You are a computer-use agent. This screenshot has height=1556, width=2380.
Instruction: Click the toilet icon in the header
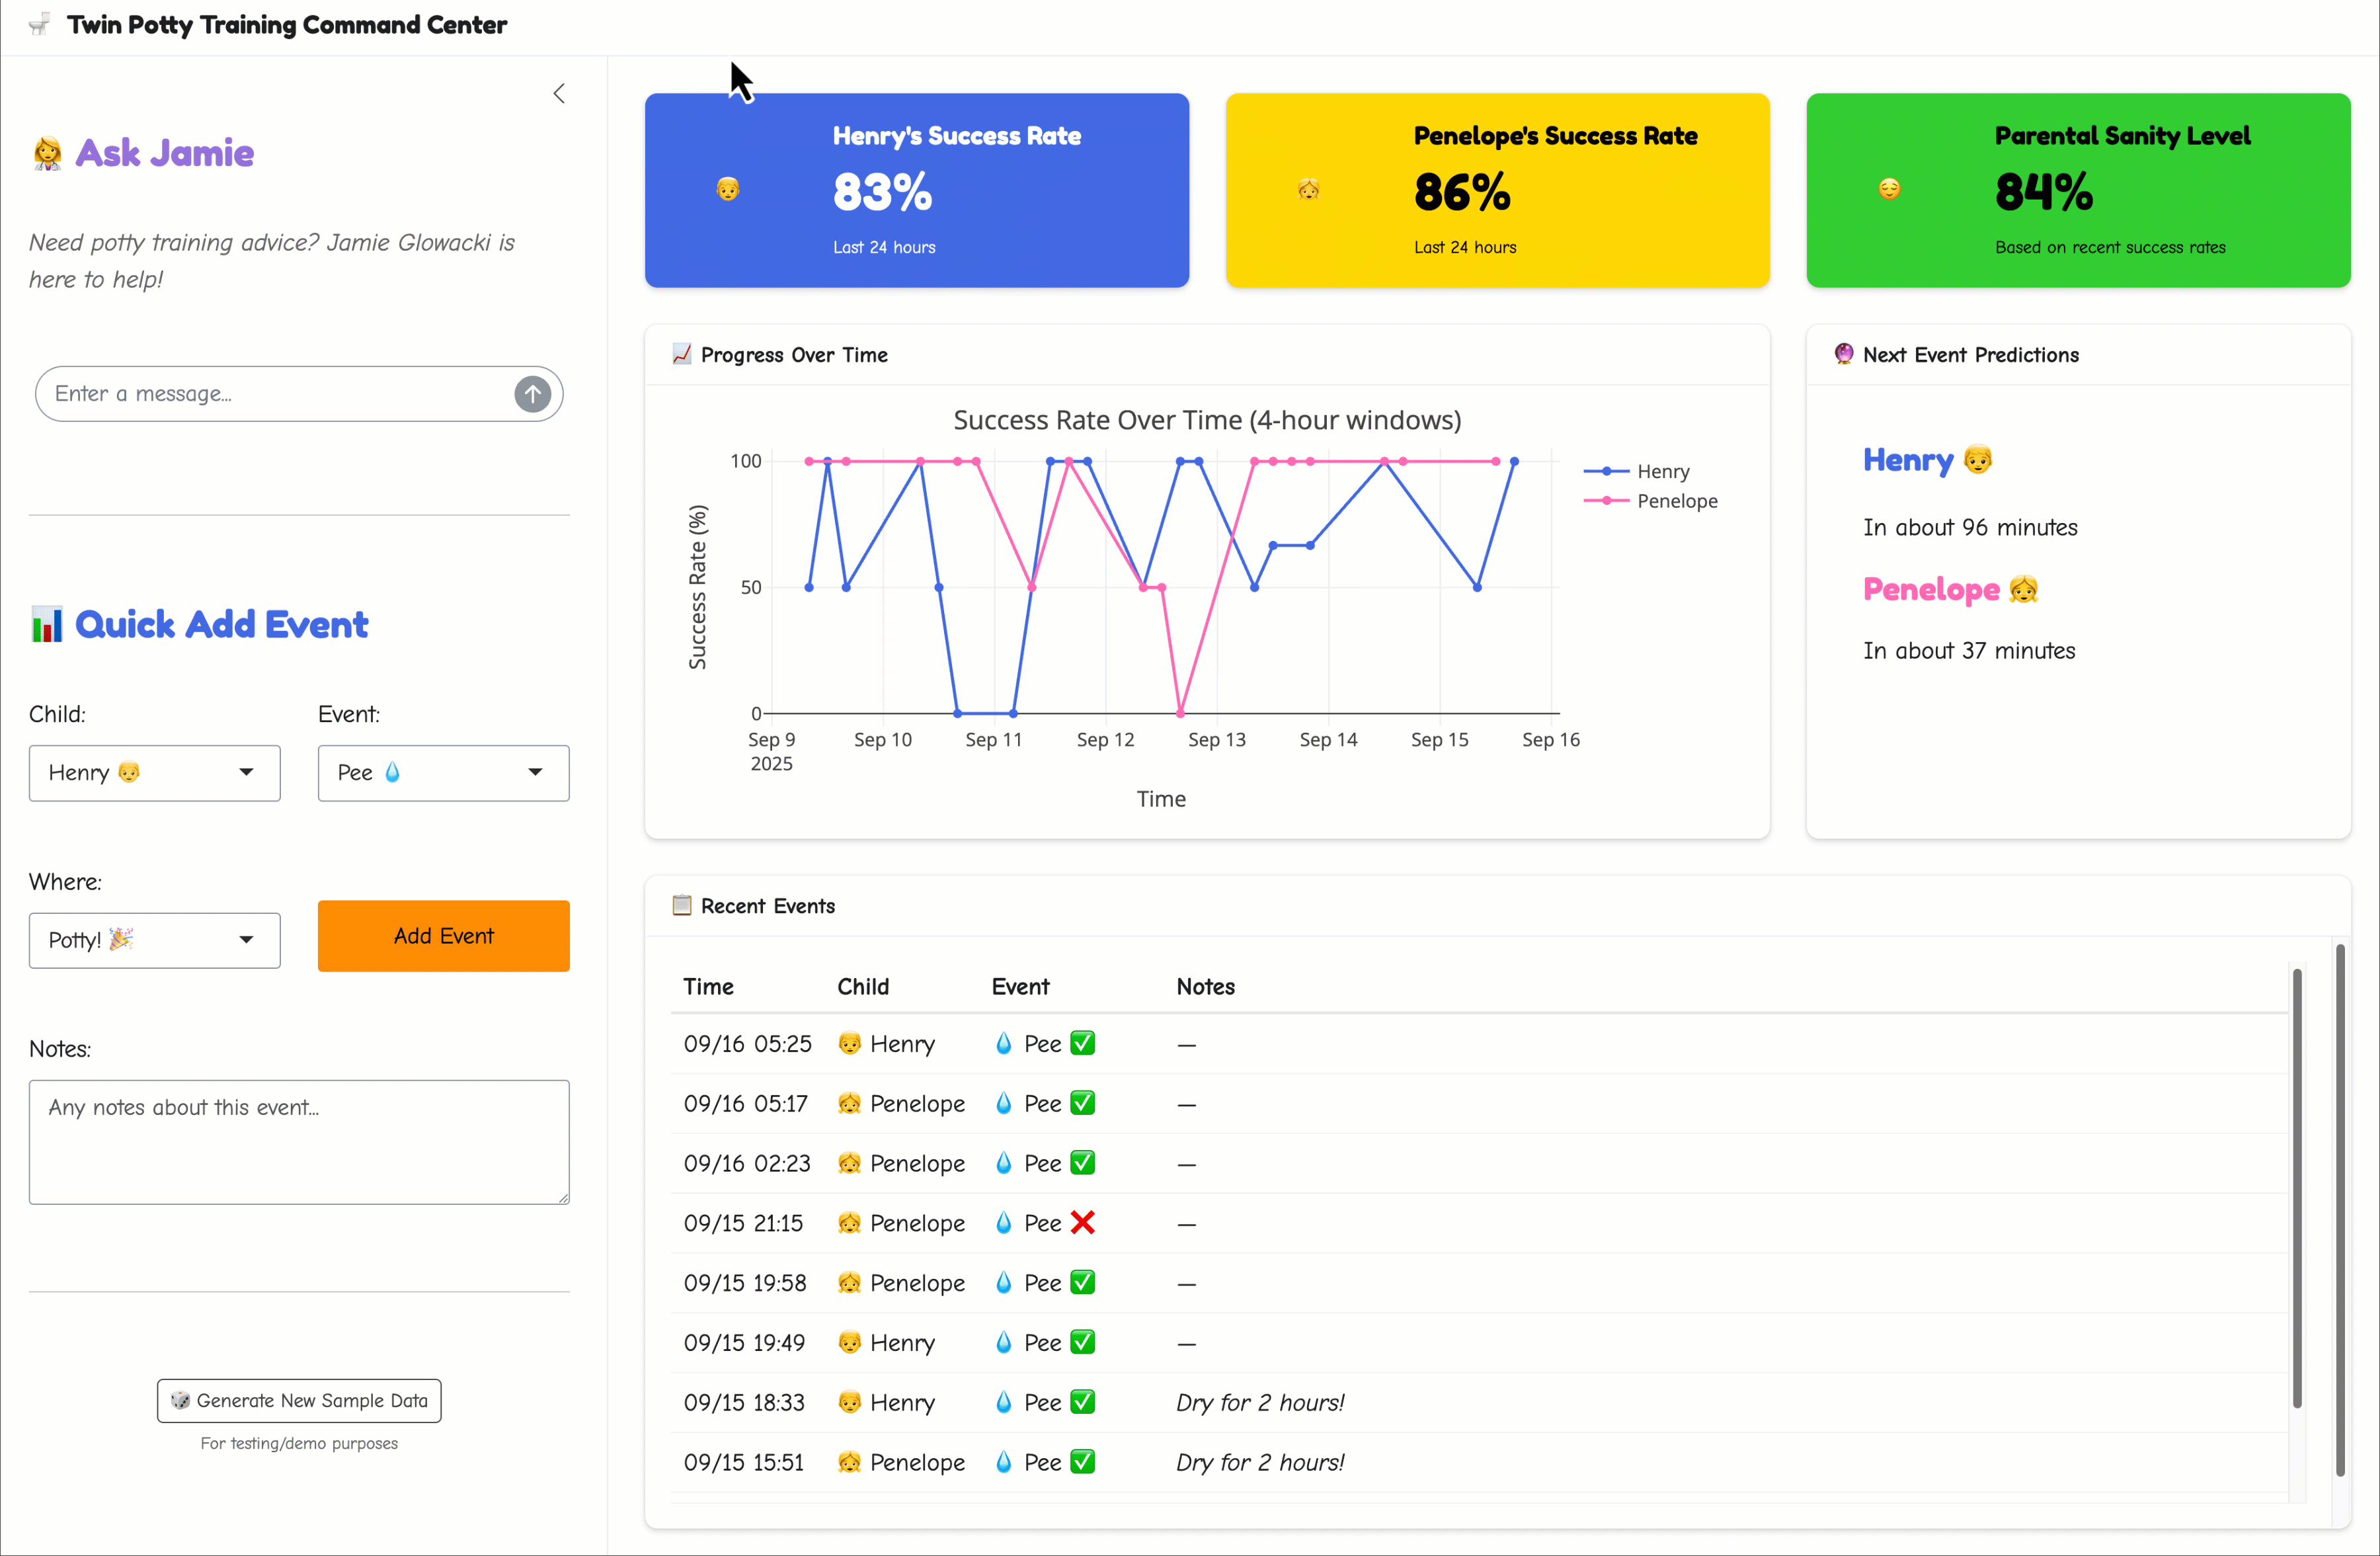(40, 25)
